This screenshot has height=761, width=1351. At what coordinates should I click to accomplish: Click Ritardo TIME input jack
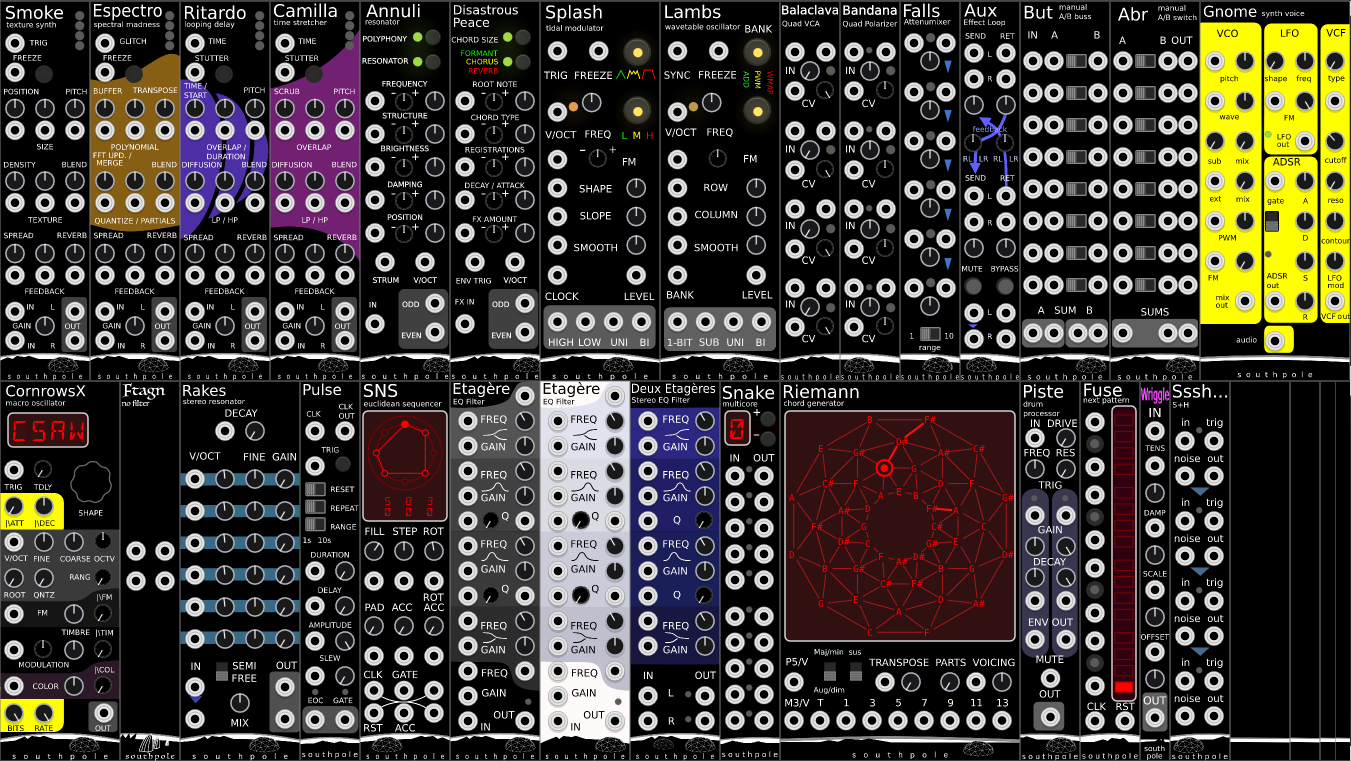[195, 42]
